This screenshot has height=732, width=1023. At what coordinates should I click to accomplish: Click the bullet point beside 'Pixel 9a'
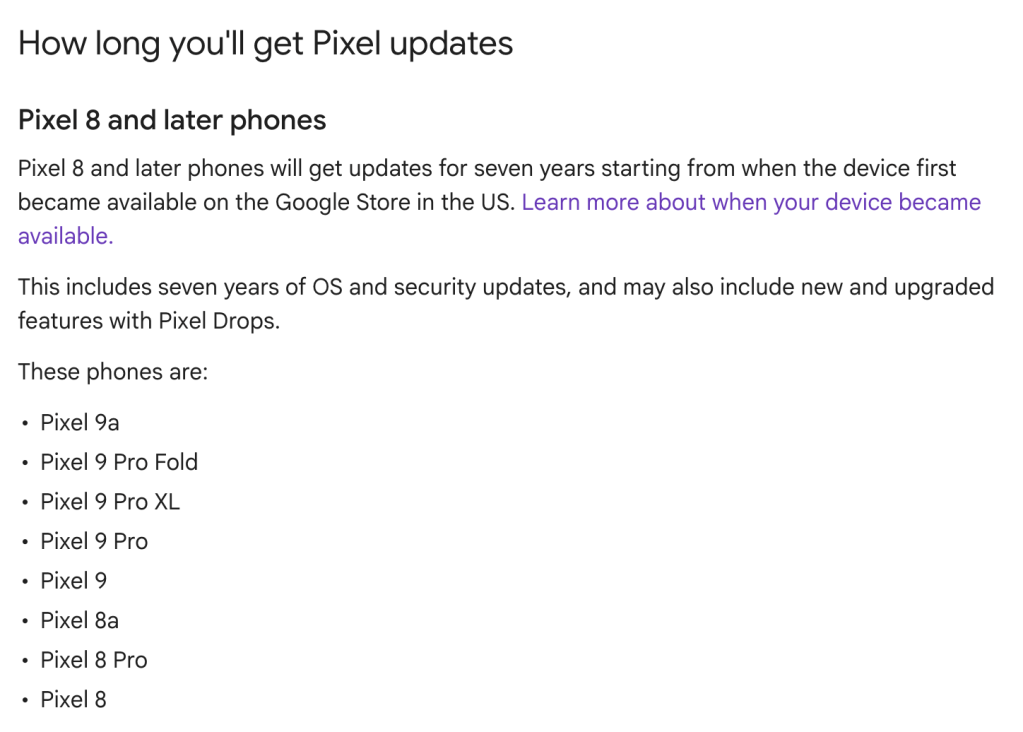click(x=25, y=423)
